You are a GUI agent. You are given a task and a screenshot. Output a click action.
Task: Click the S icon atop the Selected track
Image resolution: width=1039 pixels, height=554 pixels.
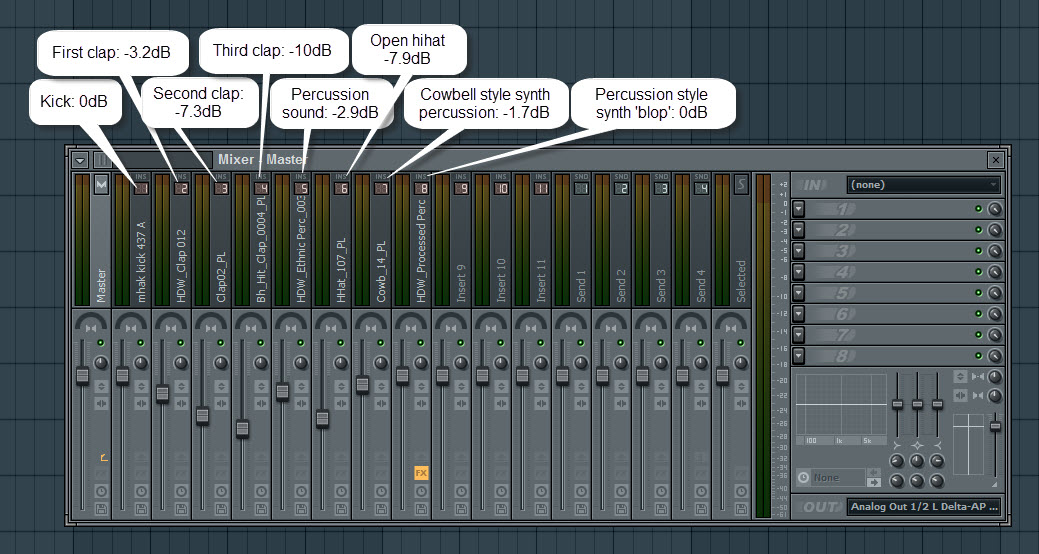741,184
